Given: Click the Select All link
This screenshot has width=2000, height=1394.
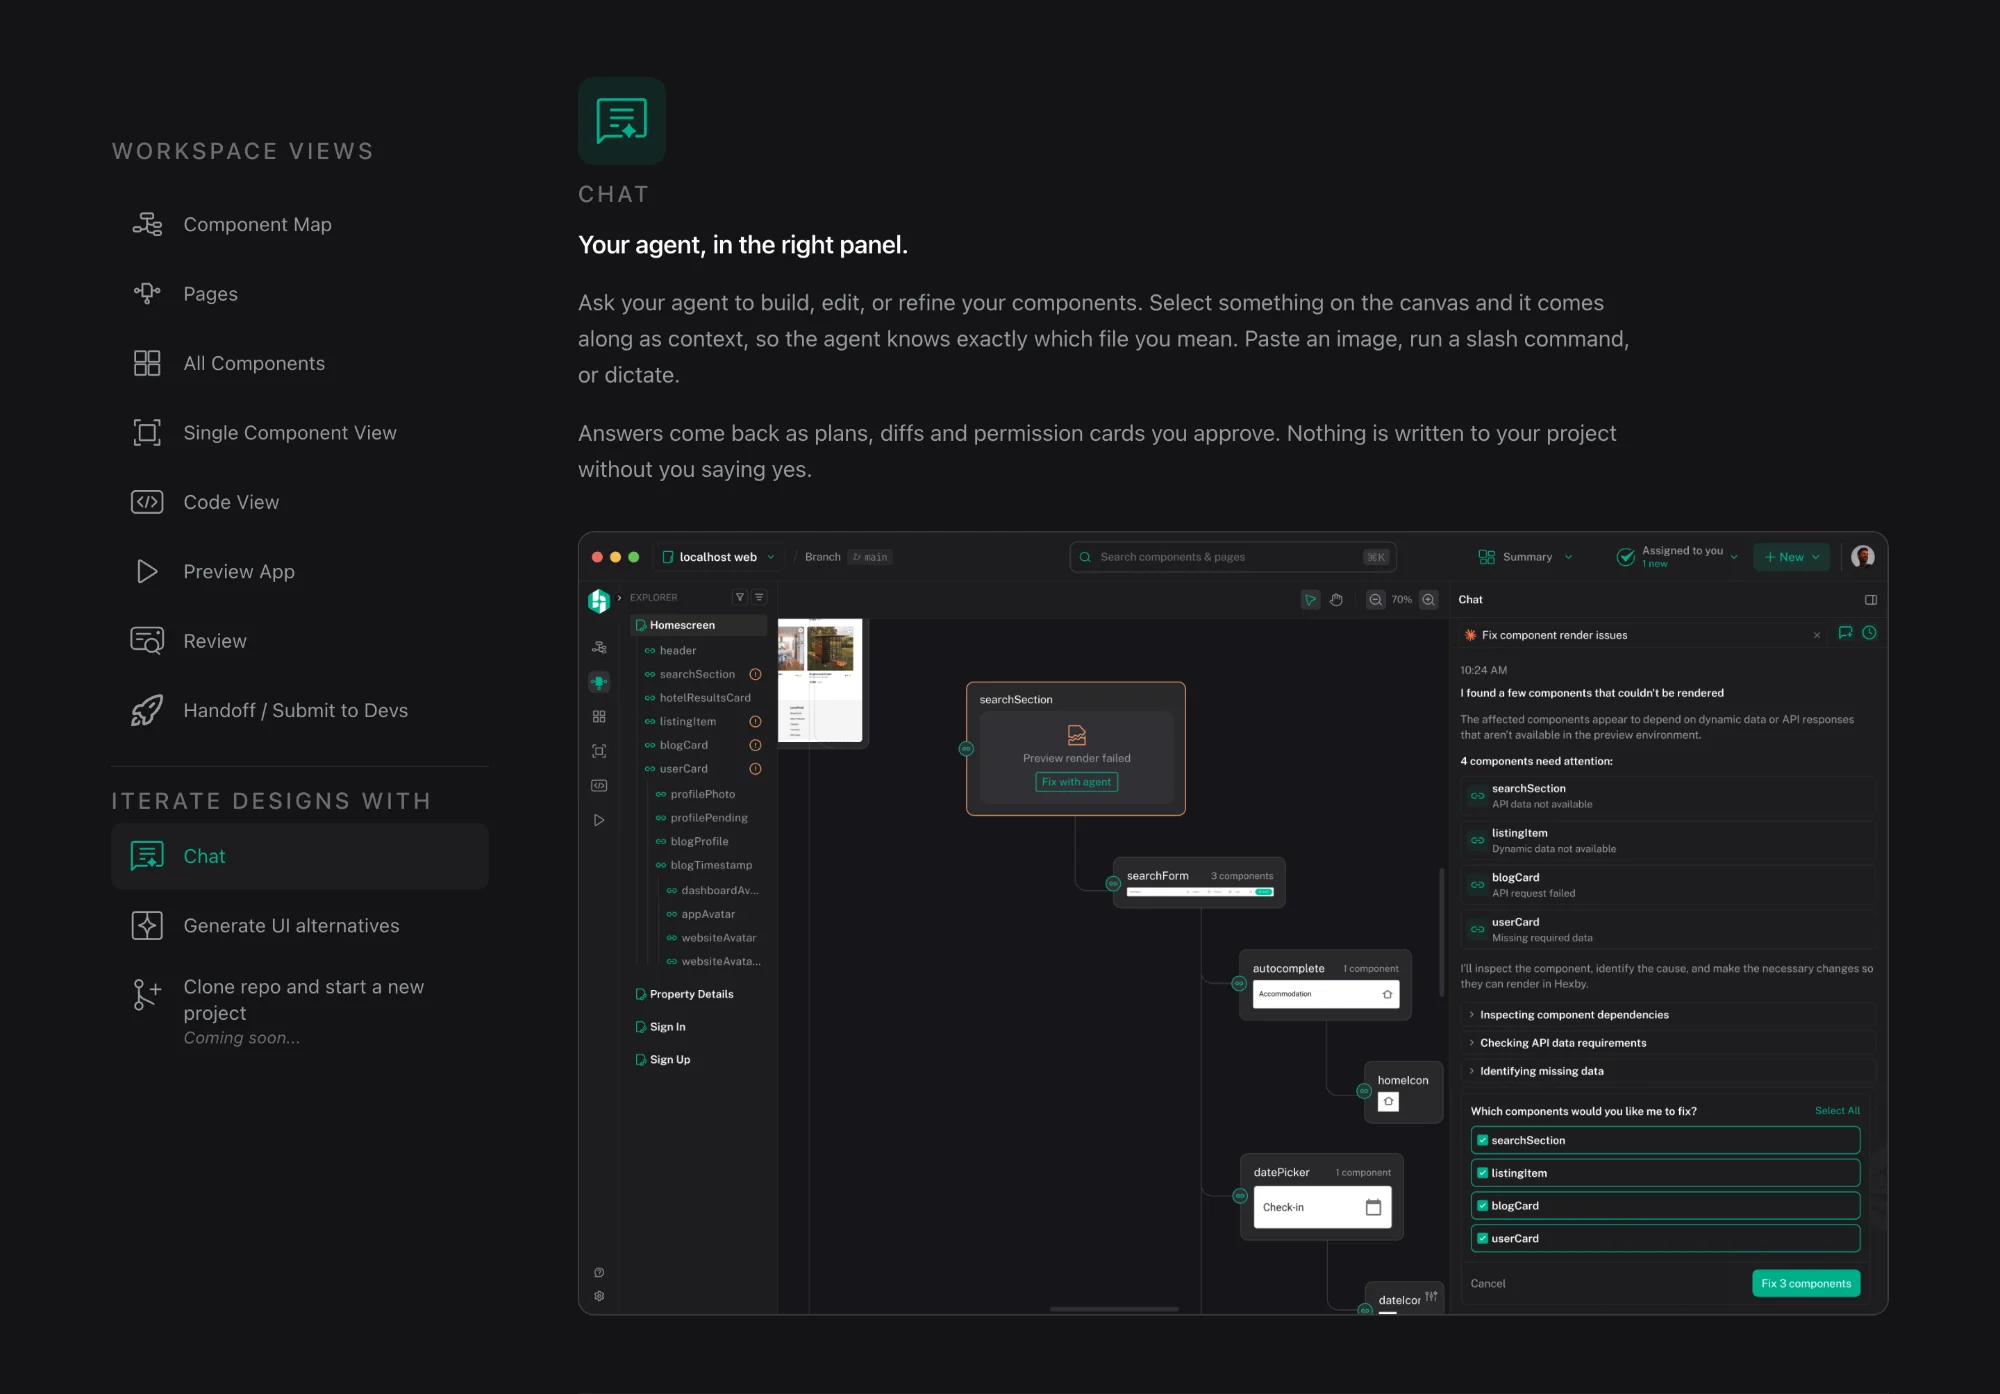Looking at the screenshot, I should coord(1837,1111).
